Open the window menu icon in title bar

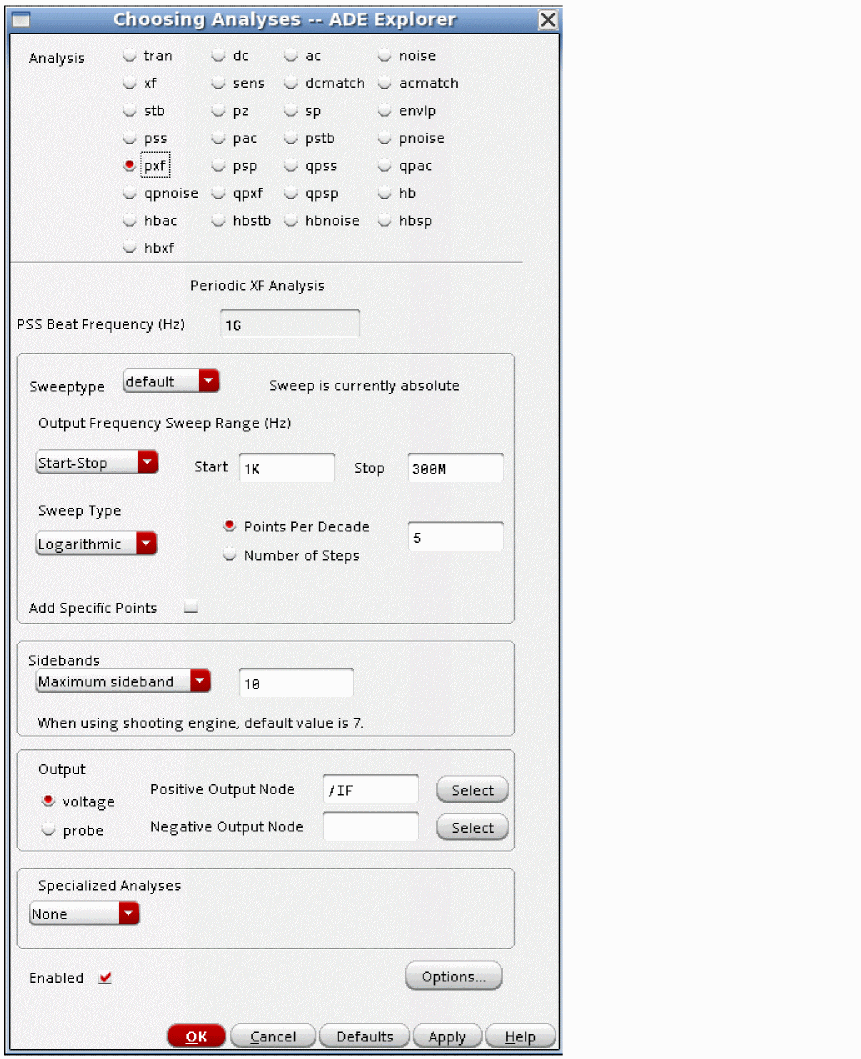(x=21, y=20)
